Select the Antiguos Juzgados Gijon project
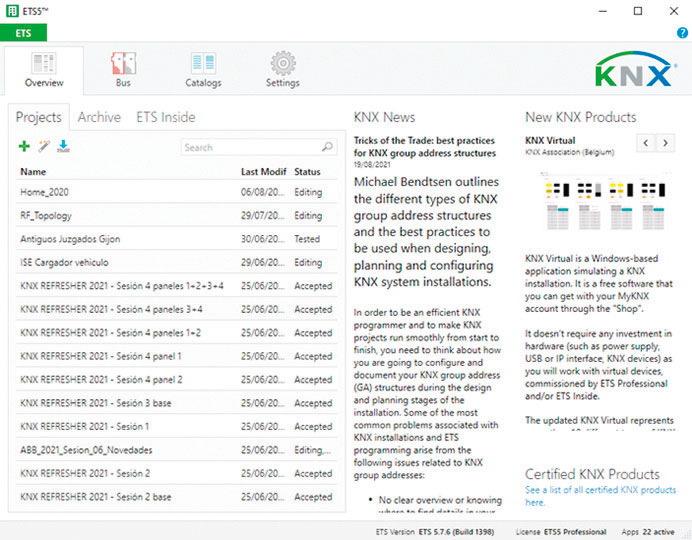This screenshot has width=692, height=540. pos(177,239)
